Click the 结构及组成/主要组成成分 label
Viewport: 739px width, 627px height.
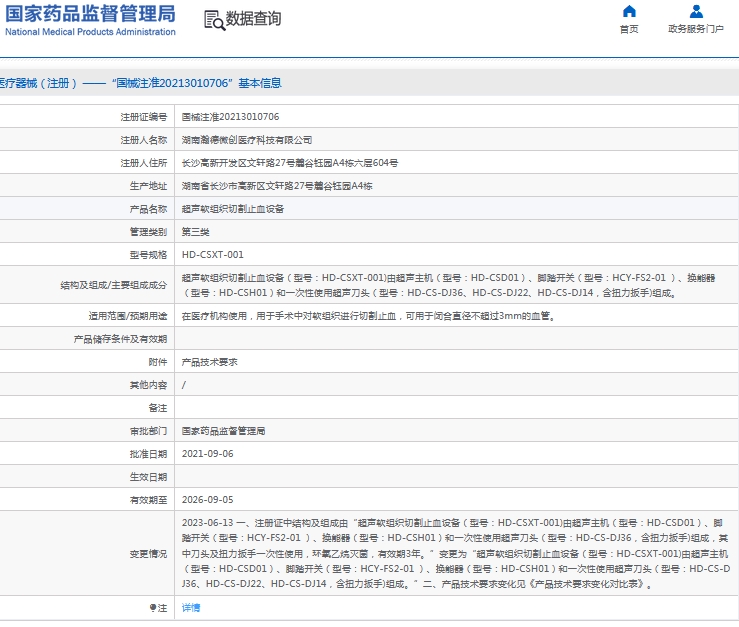pos(114,285)
